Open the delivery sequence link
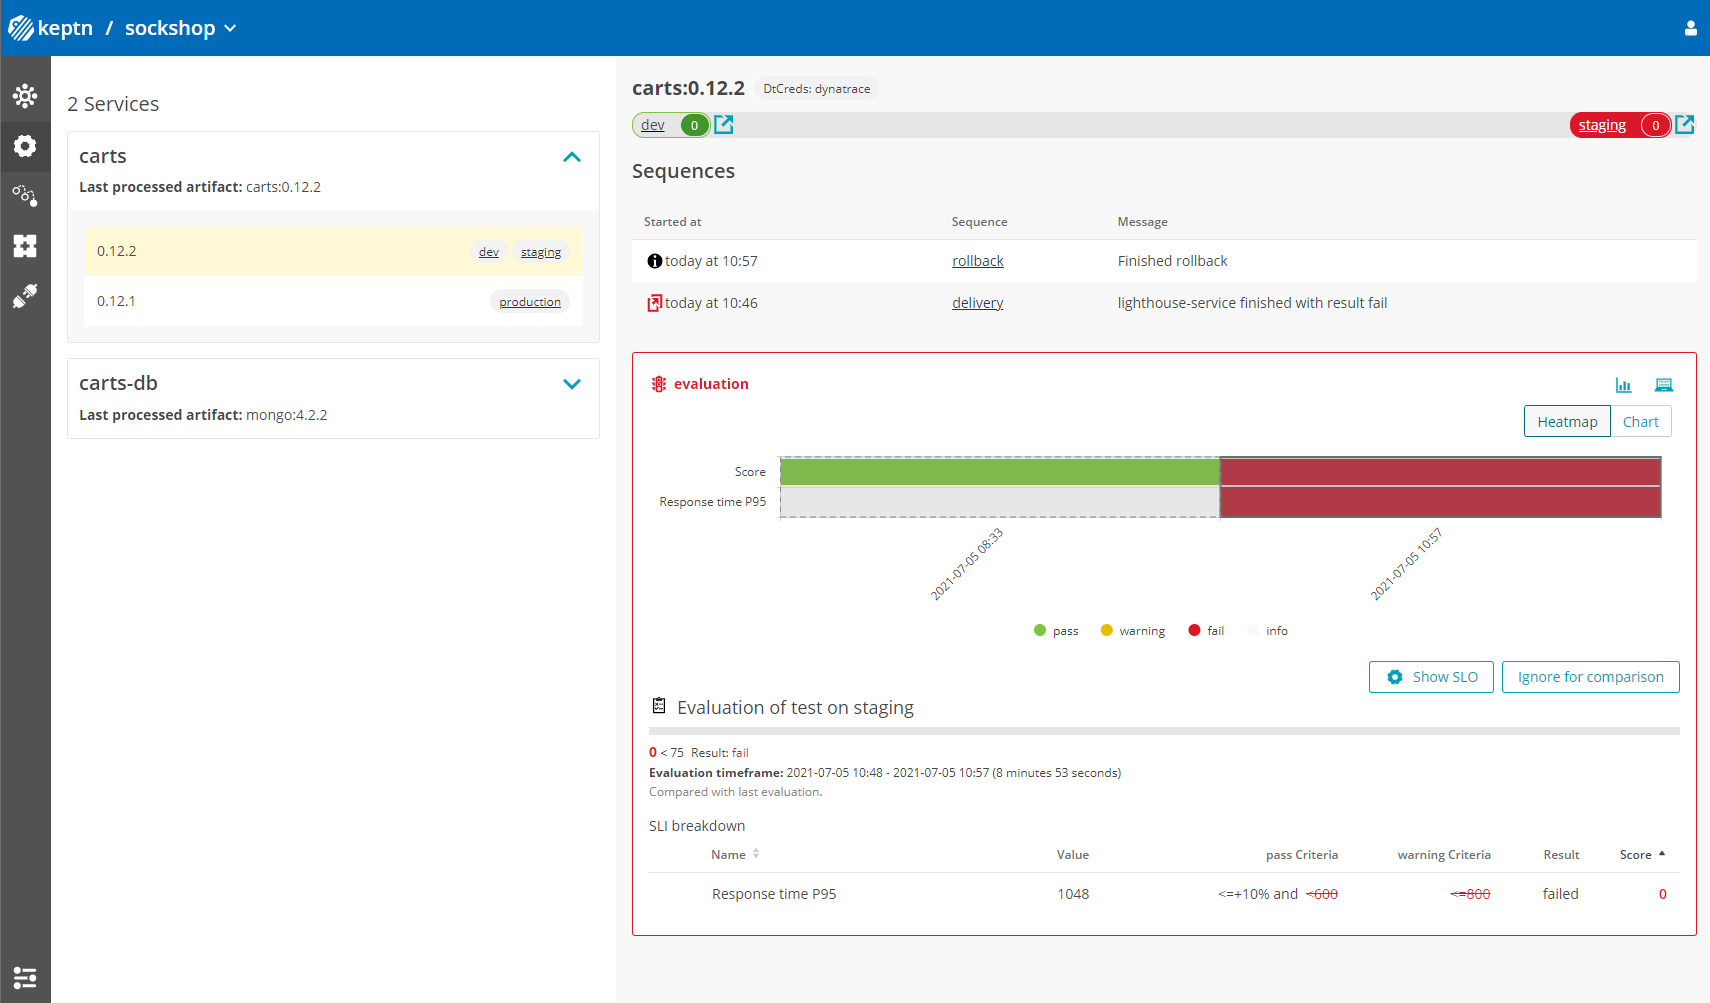 (x=977, y=303)
